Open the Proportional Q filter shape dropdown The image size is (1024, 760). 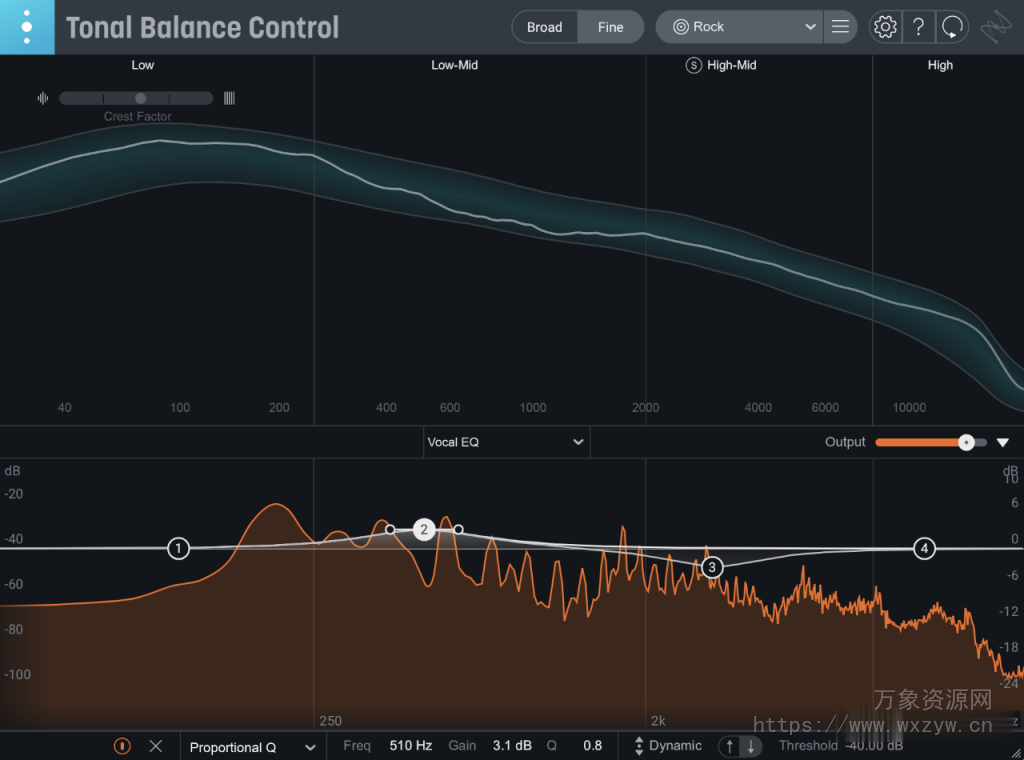[250, 746]
